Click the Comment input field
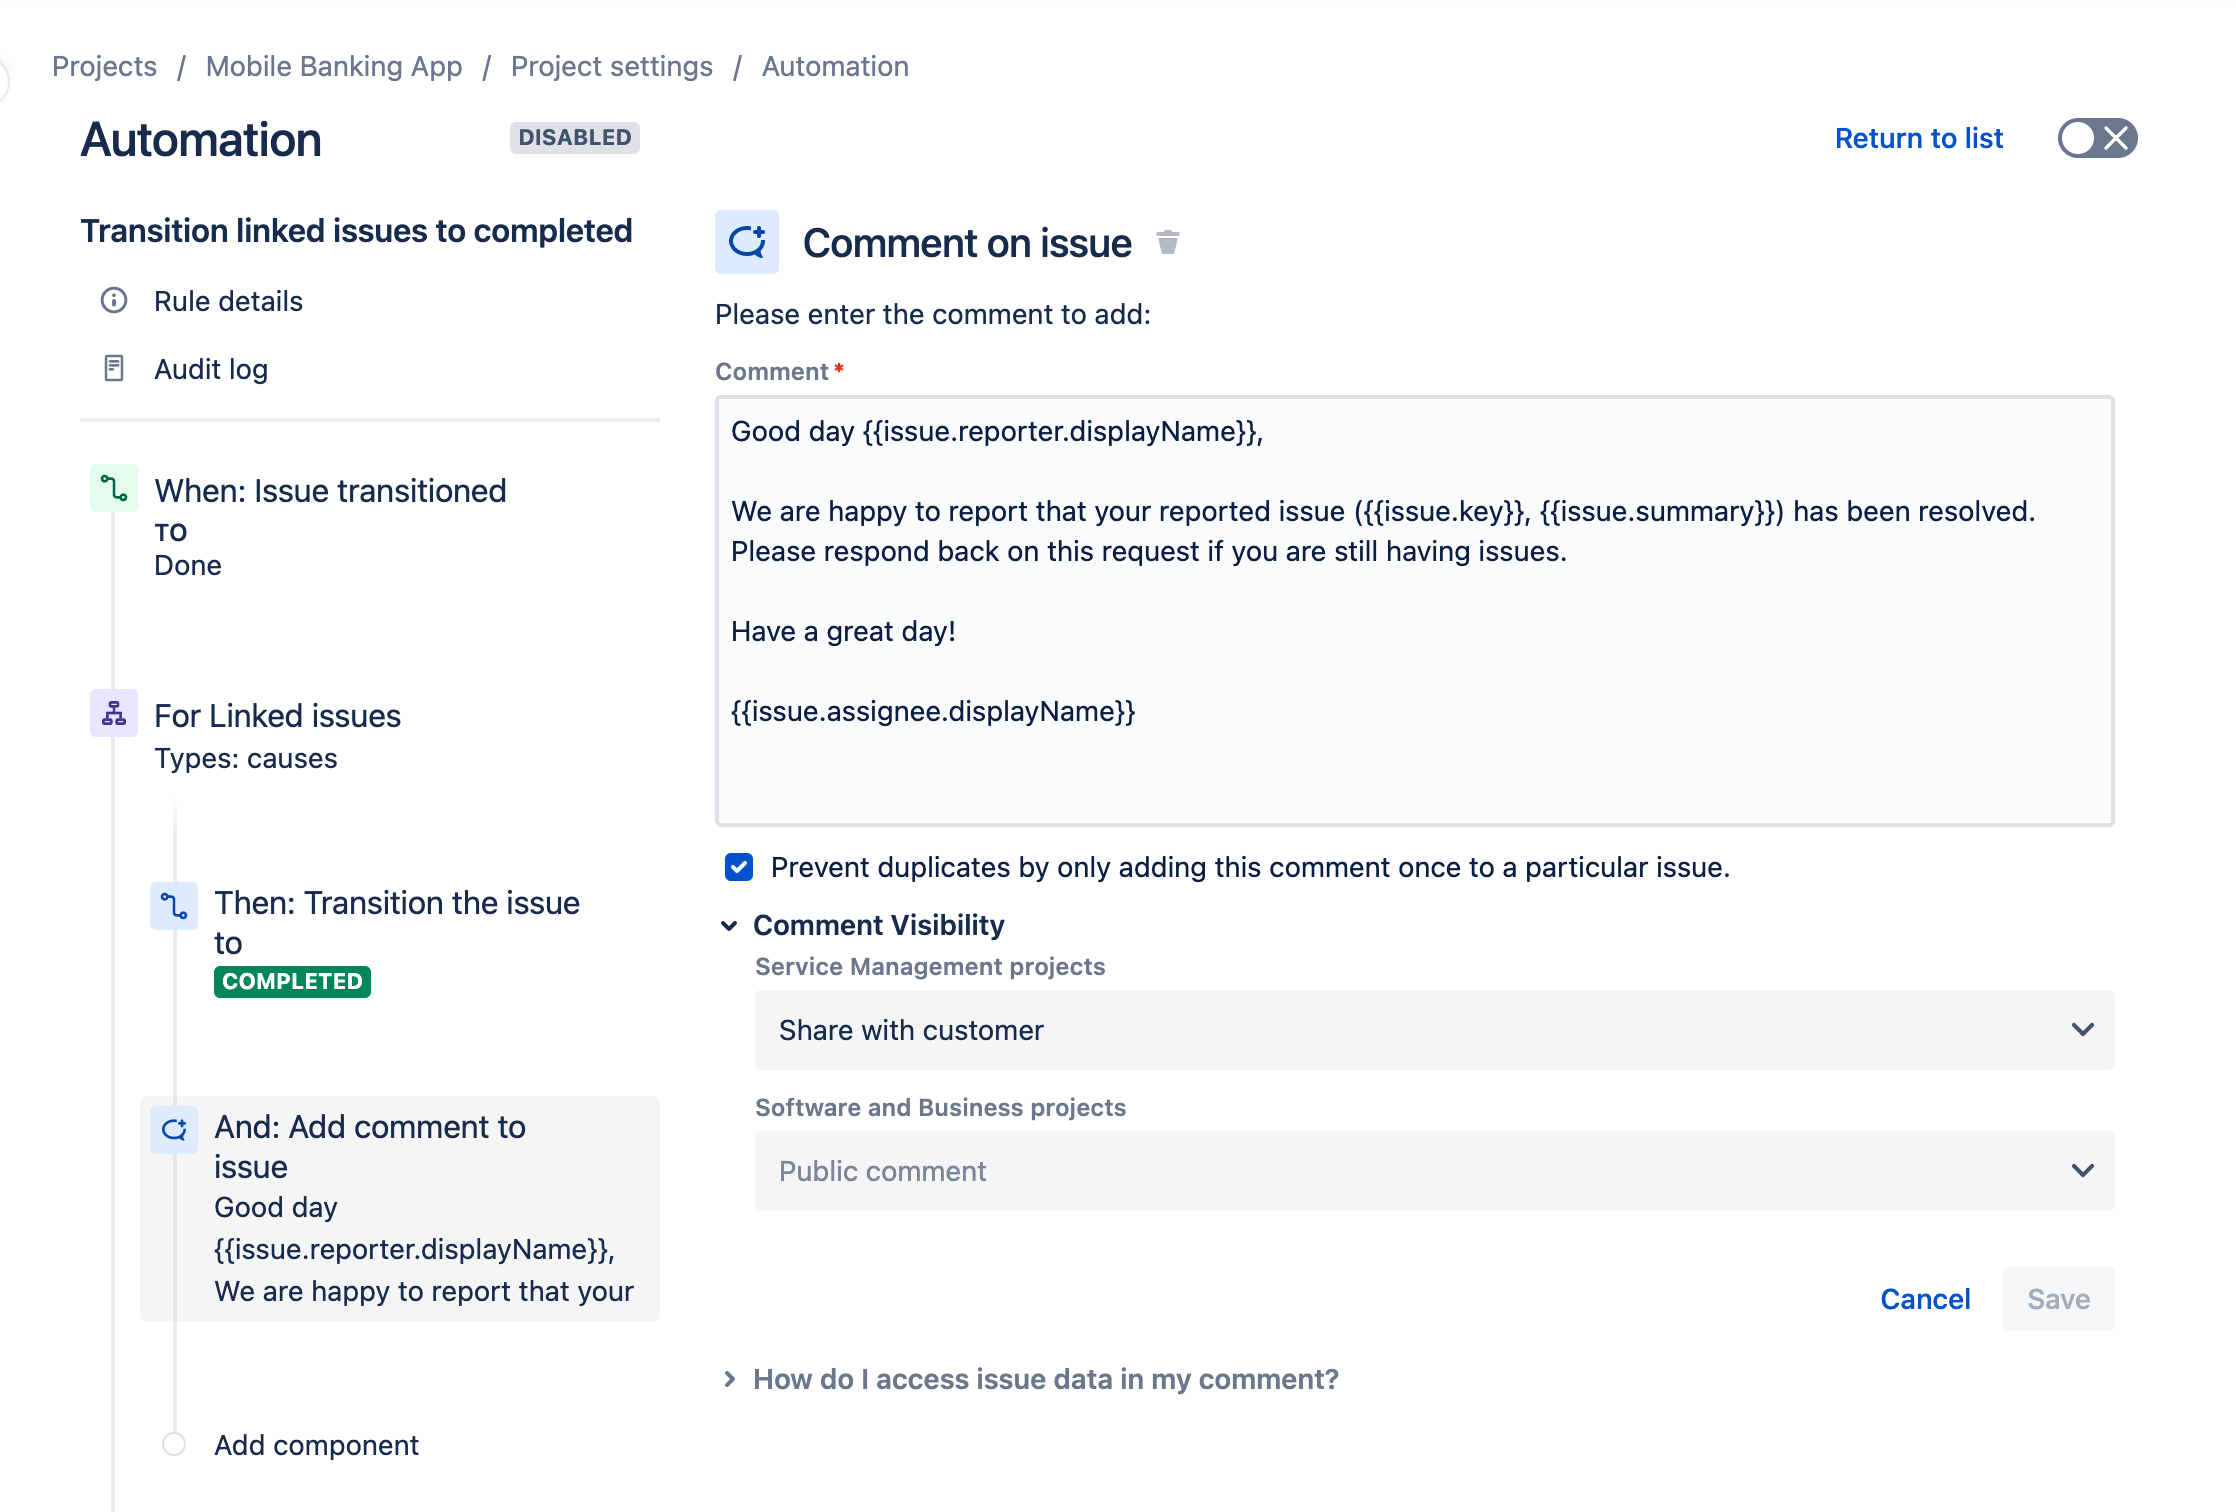The image size is (2236, 1512). click(1412, 609)
